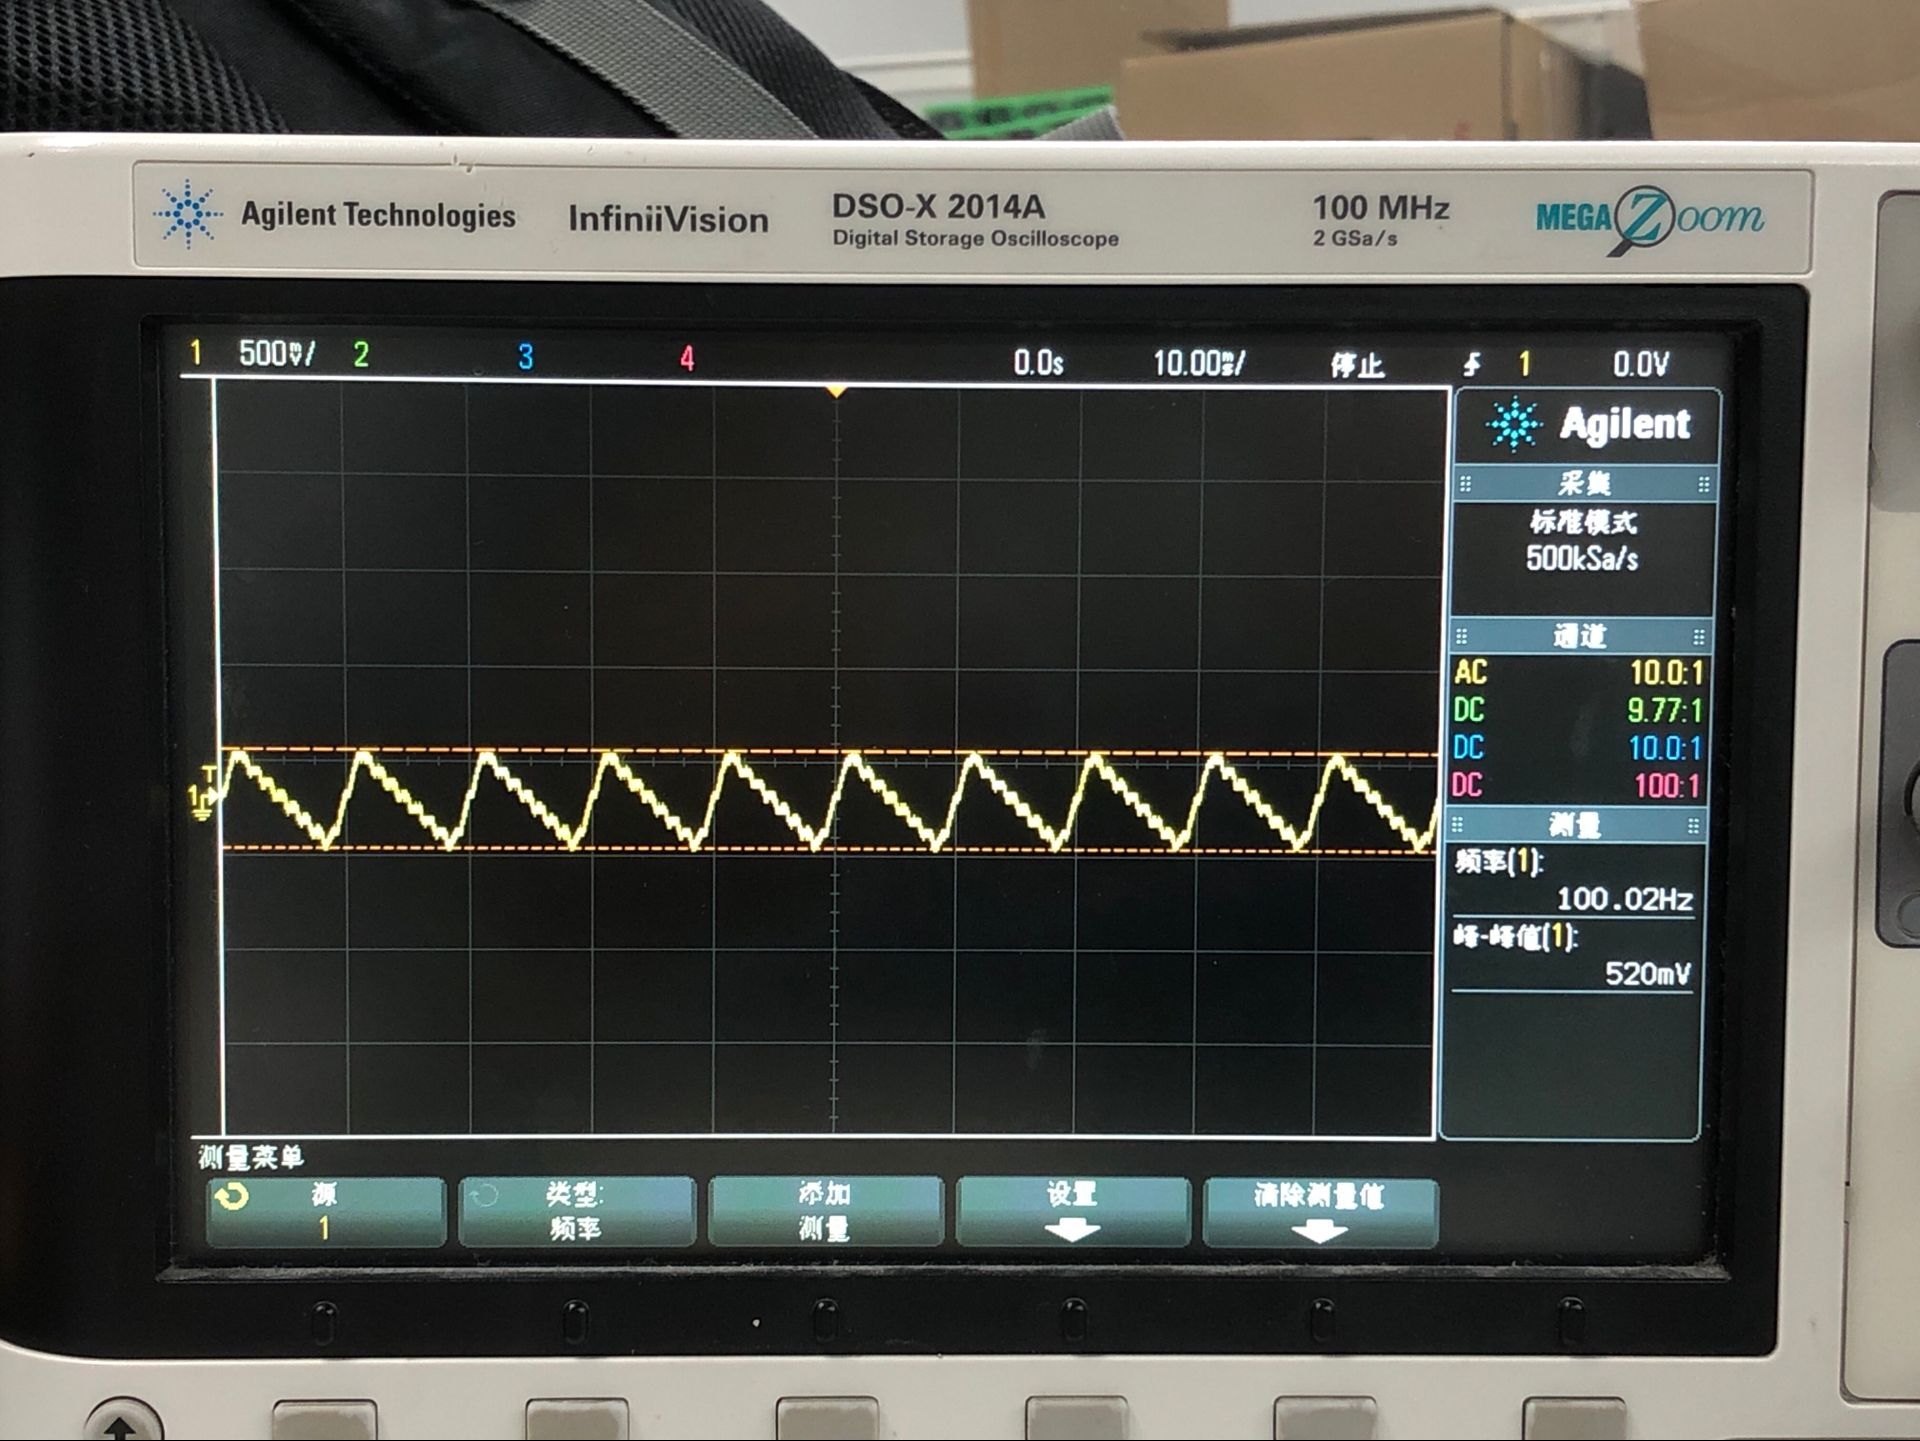This screenshot has height=1441, width=1920.
Task: Click the orange trigger time marker at top
Action: (x=836, y=392)
